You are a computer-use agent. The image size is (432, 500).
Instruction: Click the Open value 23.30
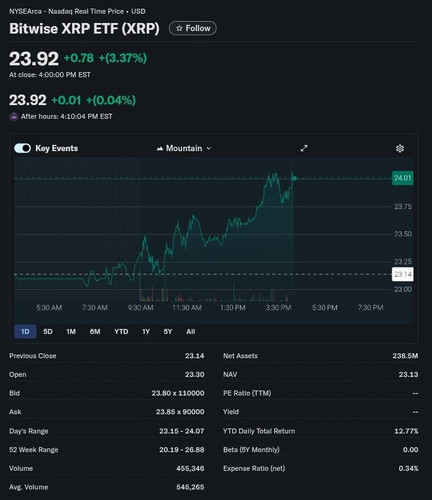point(195,375)
